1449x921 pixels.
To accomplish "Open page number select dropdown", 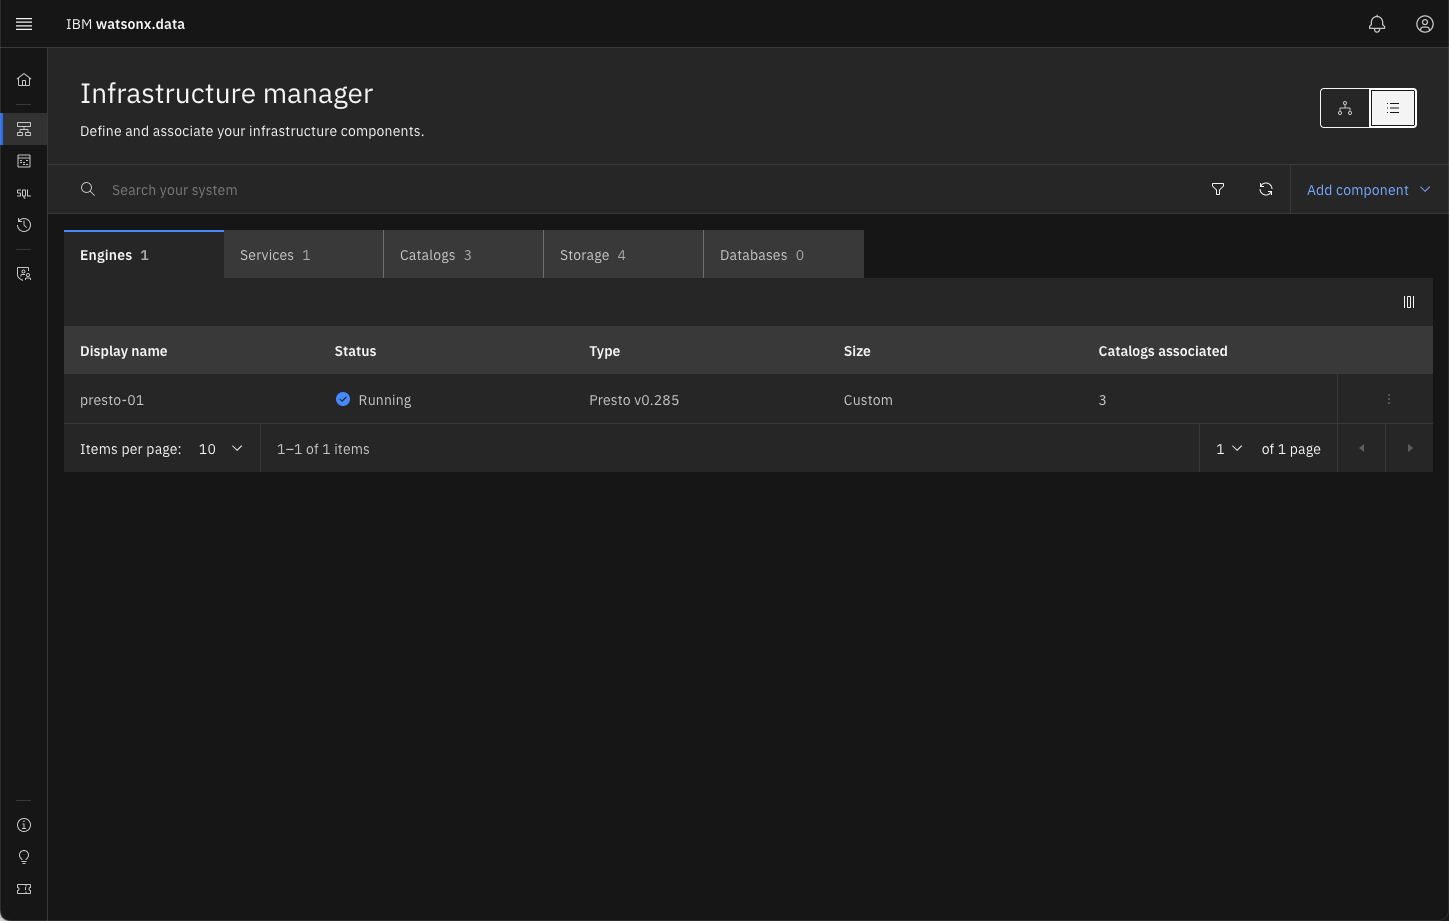I will click(x=1229, y=449).
